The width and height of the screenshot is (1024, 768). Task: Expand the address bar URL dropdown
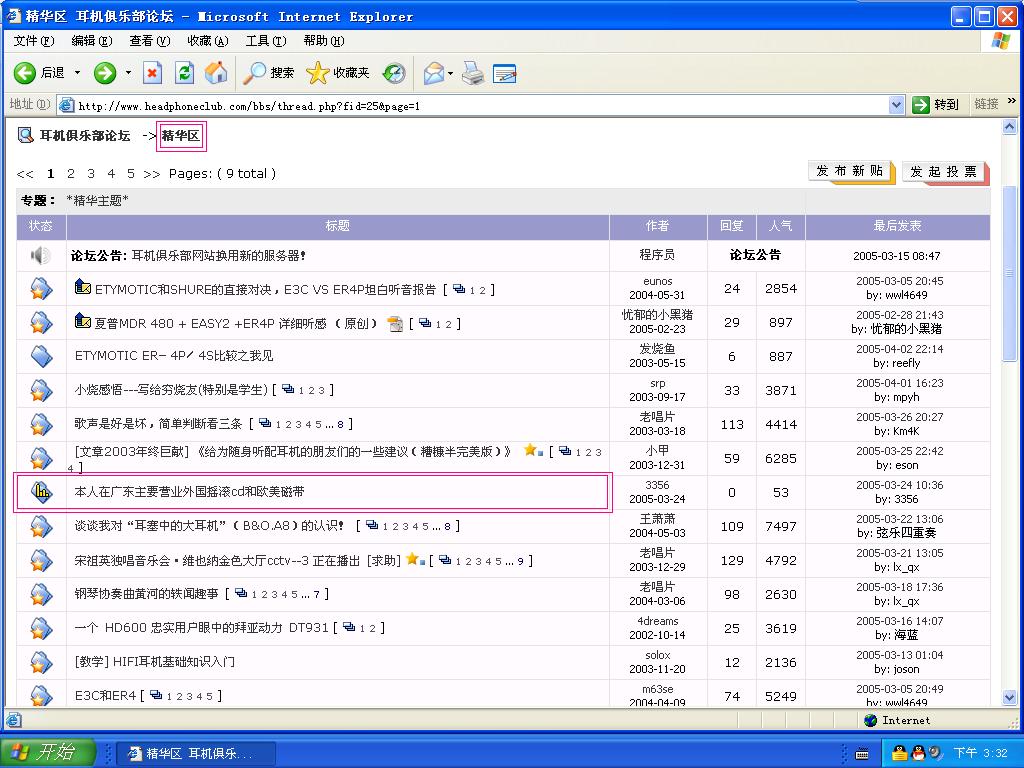897,104
